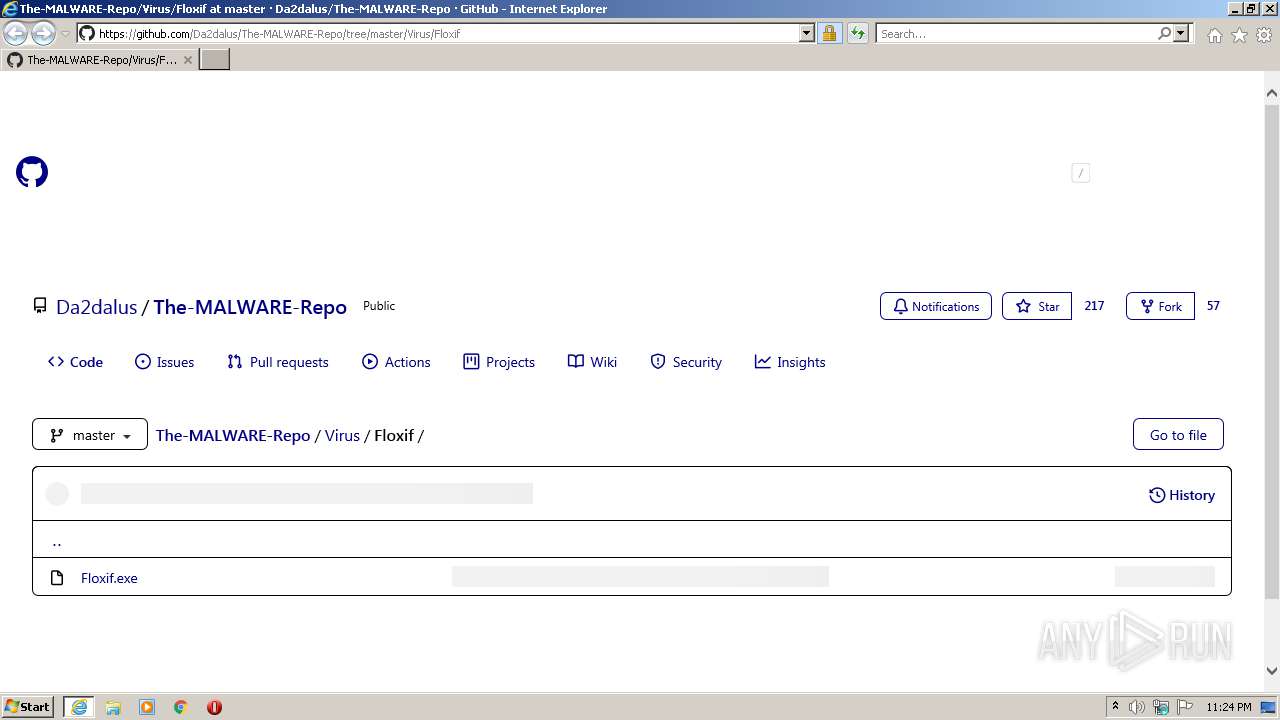1280x720 pixels.
Task: Open the Wiki tab
Action: coord(592,362)
